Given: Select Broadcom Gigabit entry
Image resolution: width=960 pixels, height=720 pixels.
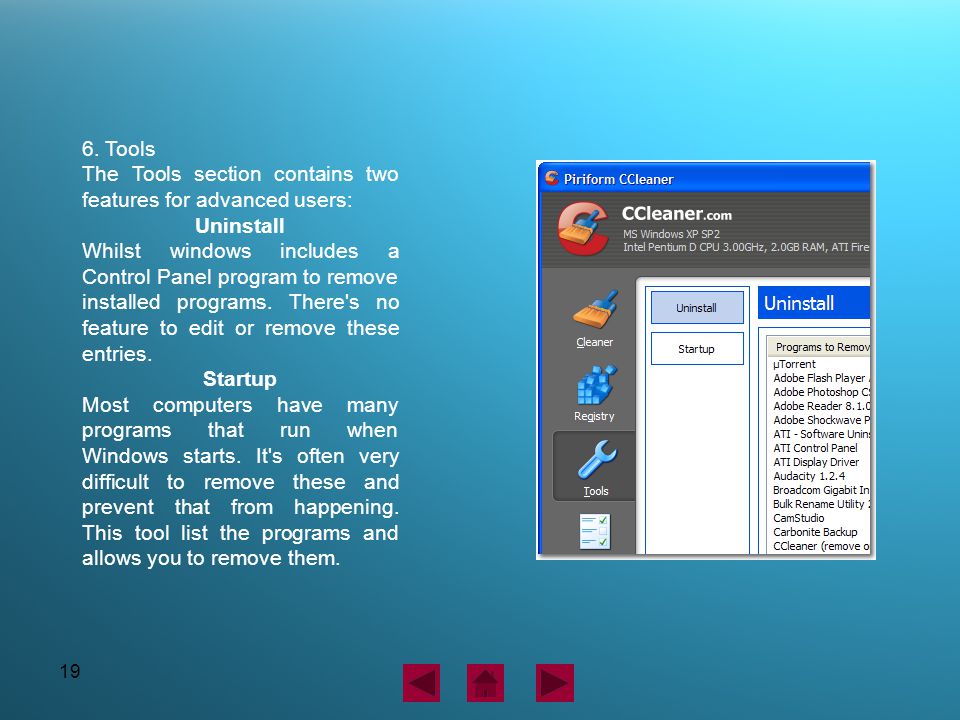Looking at the screenshot, I should (819, 490).
